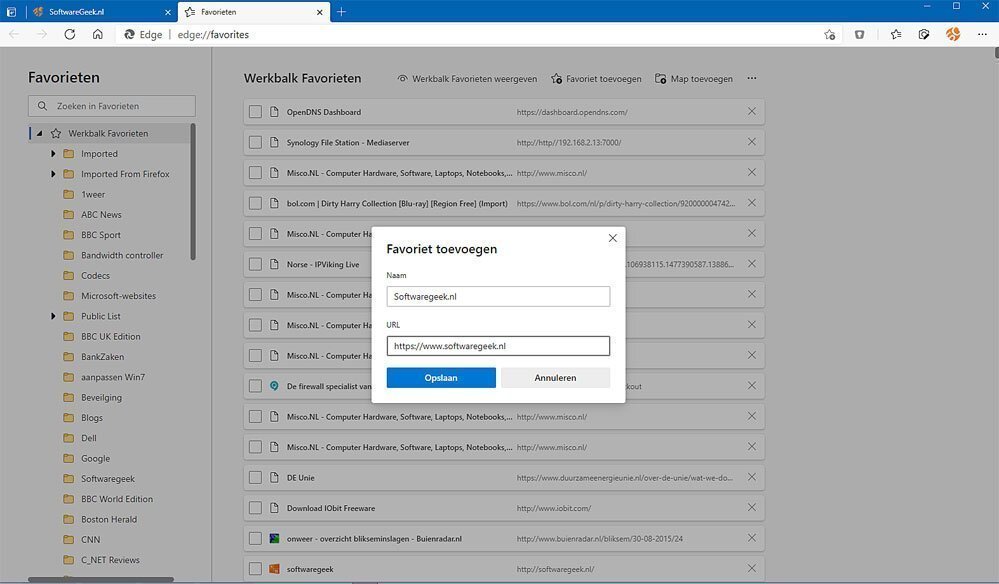Screen dimensions: 999x584
Task: Expand the Imported folder
Action: (54, 153)
